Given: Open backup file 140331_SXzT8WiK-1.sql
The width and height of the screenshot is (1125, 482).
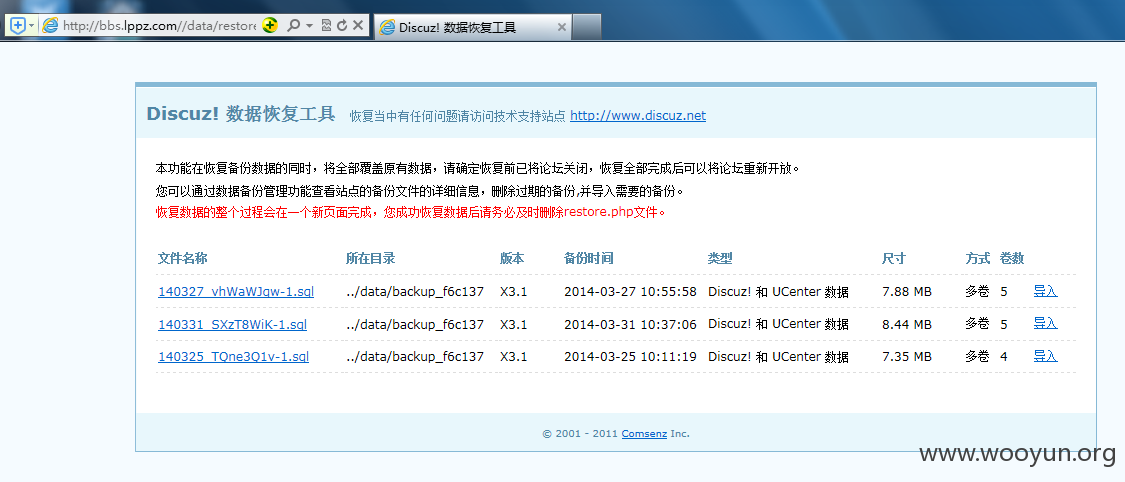Looking at the screenshot, I should tap(232, 324).
